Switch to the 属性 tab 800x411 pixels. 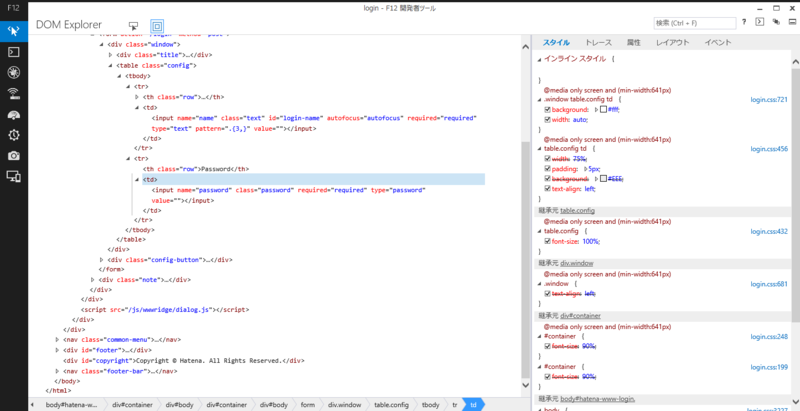point(634,43)
